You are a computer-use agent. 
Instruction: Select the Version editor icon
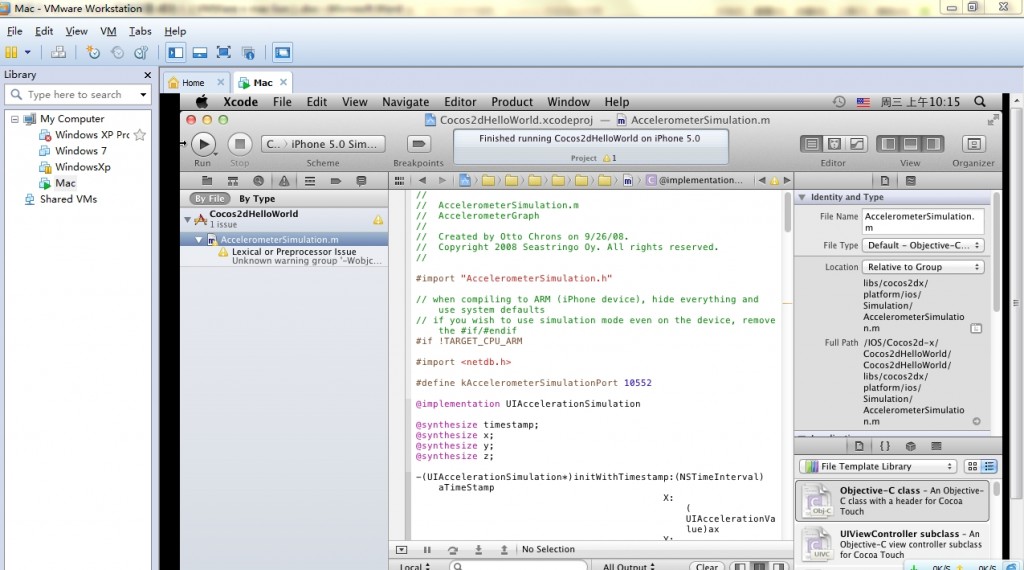pyautogui.click(x=856, y=144)
